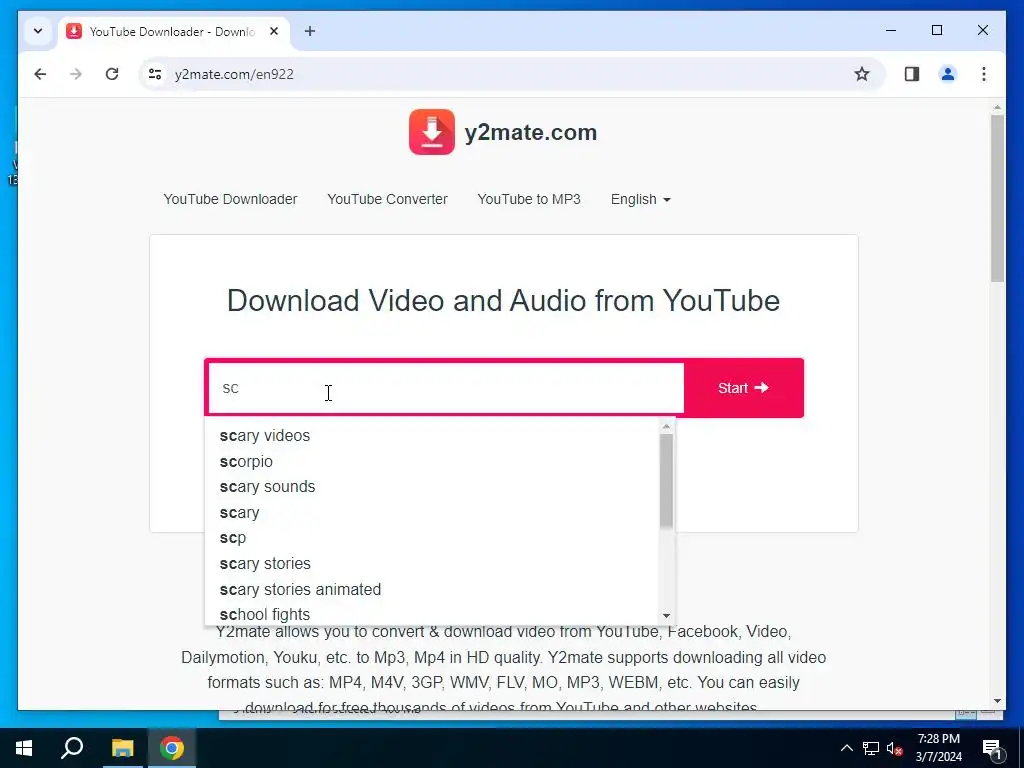
Task: Open notification center icon
Action: point(992,748)
